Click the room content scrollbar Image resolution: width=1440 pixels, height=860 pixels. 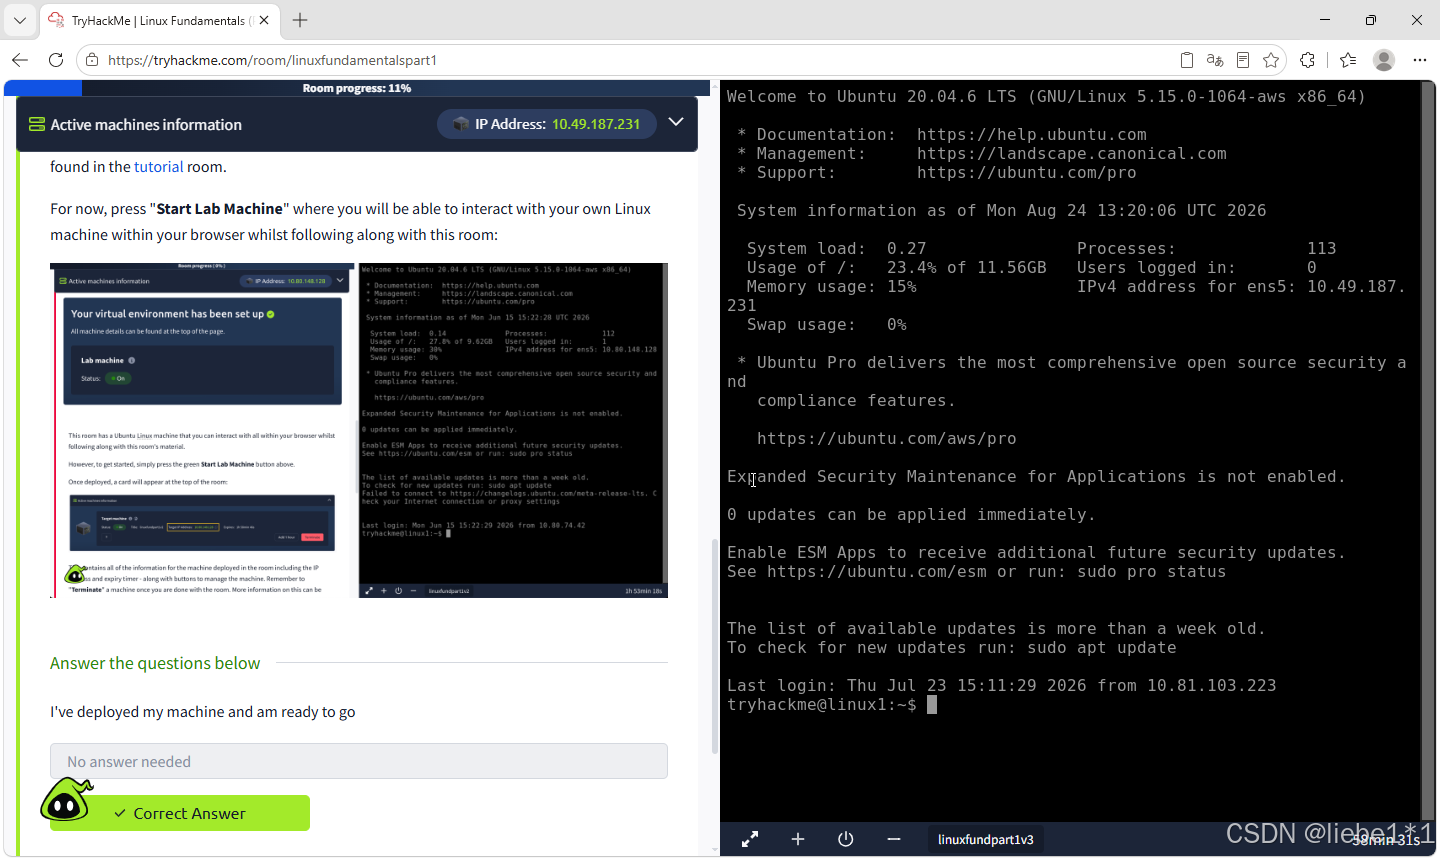[714, 646]
